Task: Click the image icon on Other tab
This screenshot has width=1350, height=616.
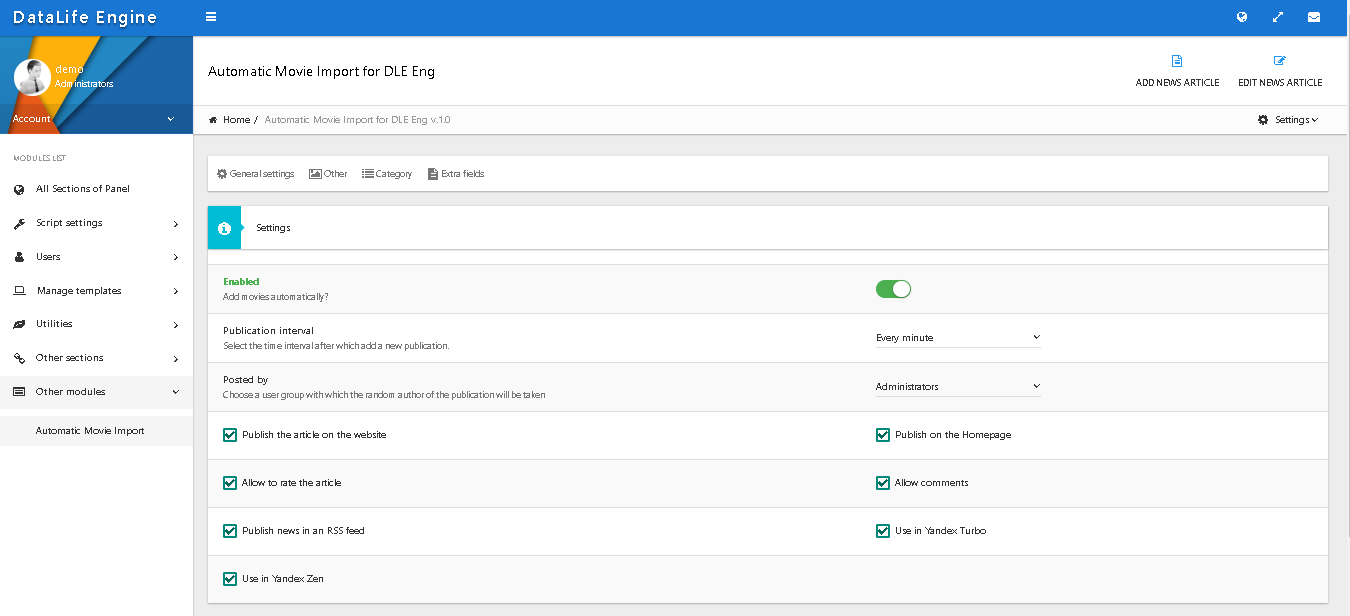Action: point(315,173)
